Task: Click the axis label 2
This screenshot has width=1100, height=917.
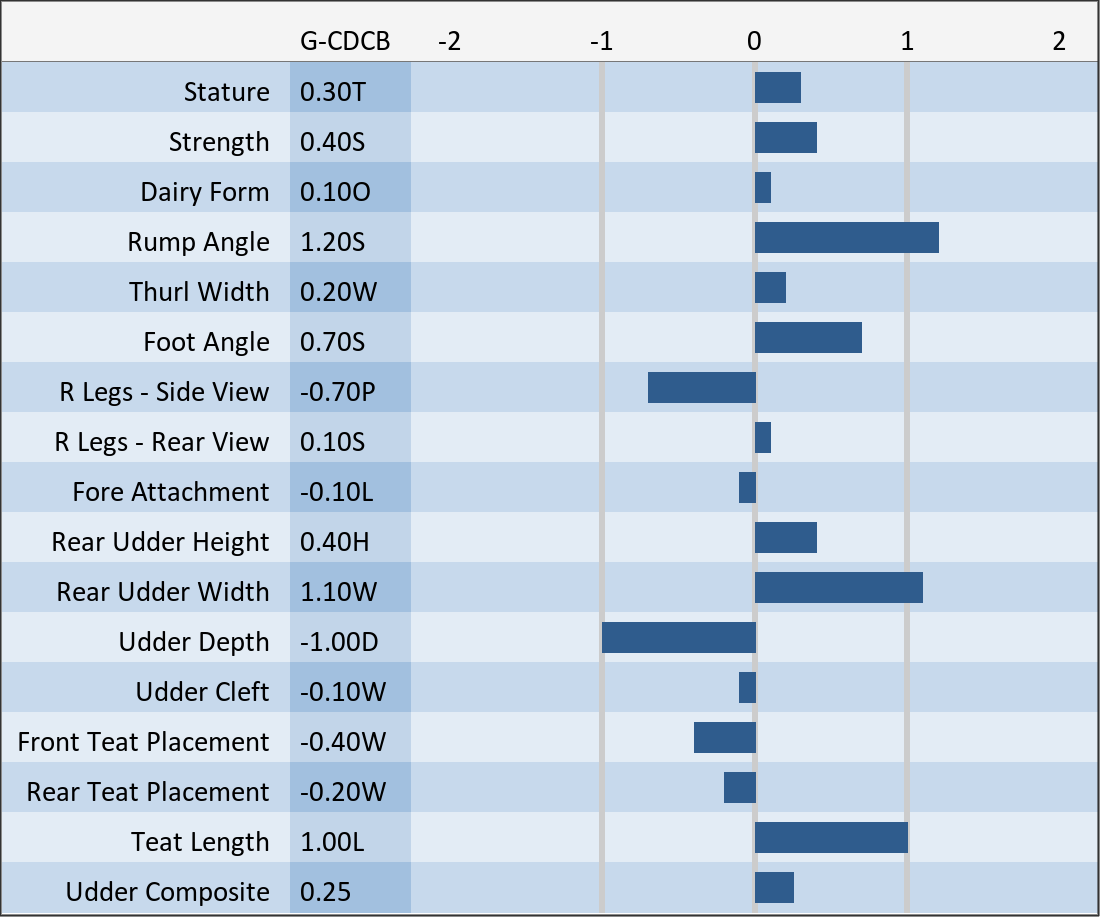Action: [1059, 41]
